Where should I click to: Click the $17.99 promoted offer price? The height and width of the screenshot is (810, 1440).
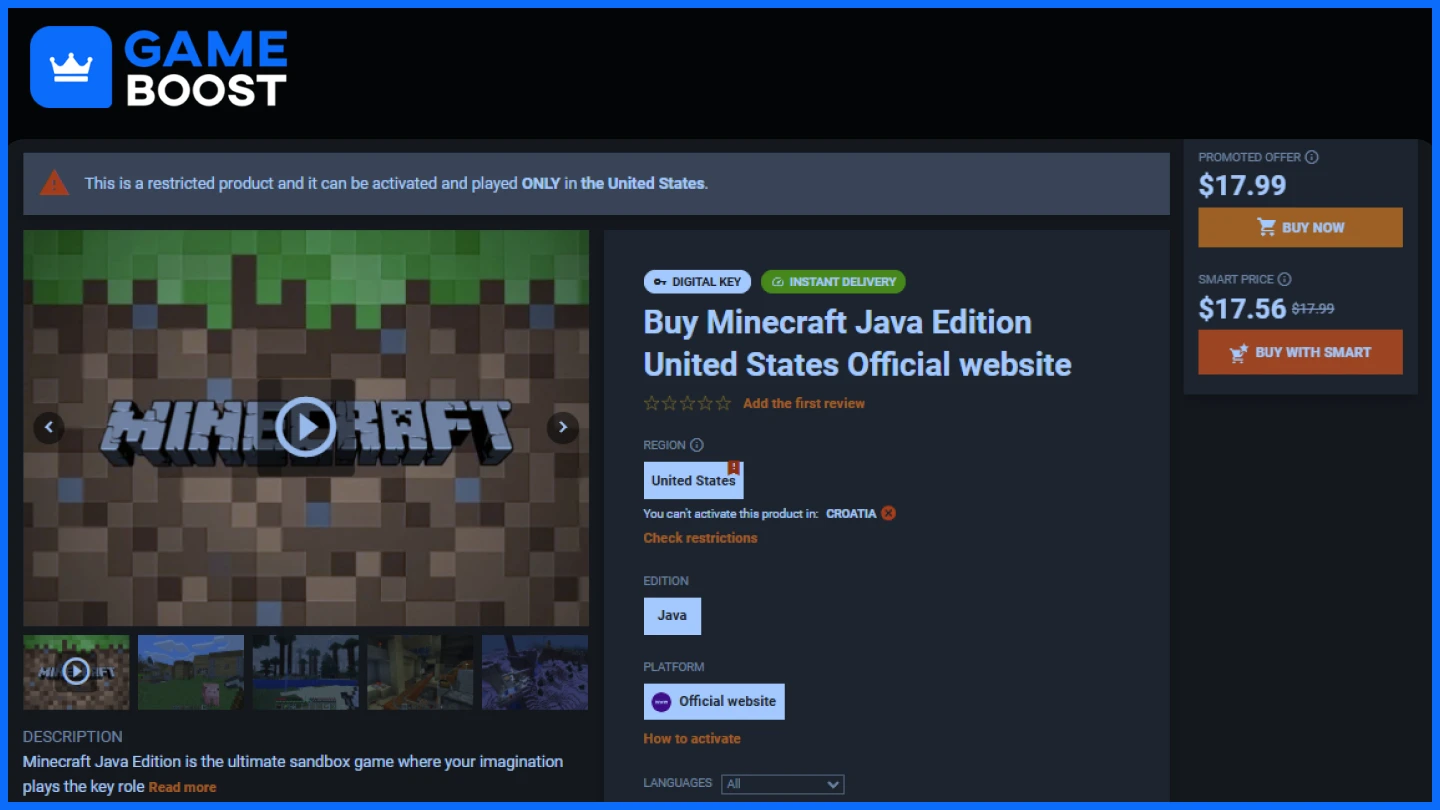(x=1243, y=186)
